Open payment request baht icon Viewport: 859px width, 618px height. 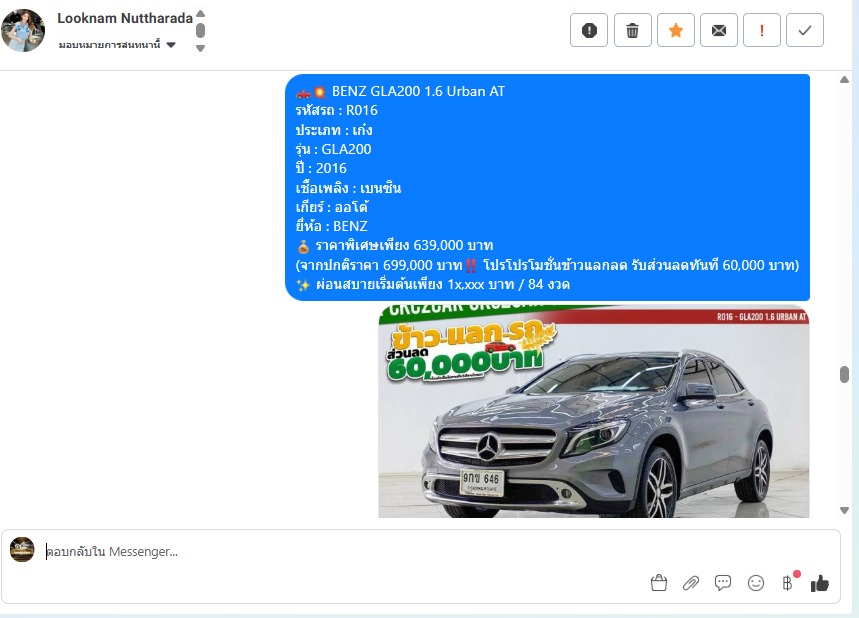click(x=788, y=583)
